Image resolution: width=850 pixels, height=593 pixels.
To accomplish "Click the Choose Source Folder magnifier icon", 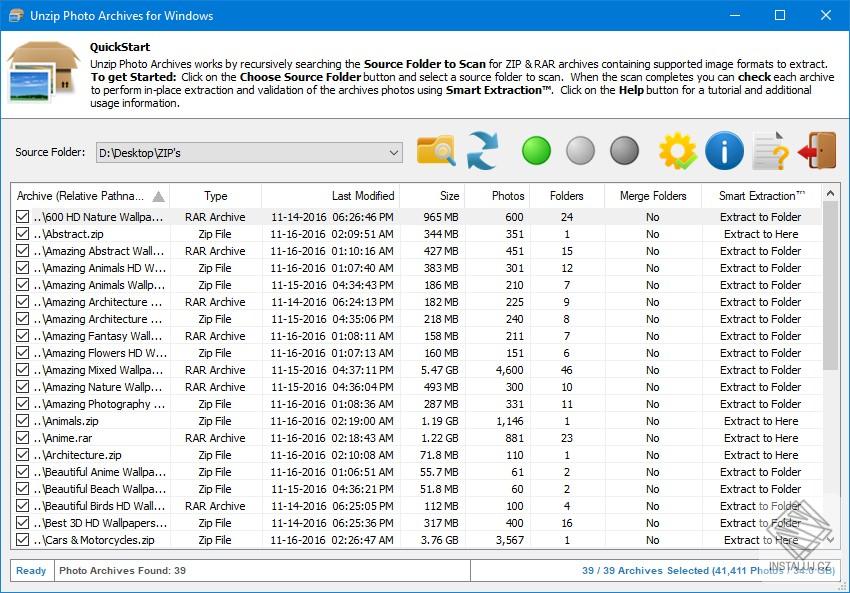I will click(436, 150).
